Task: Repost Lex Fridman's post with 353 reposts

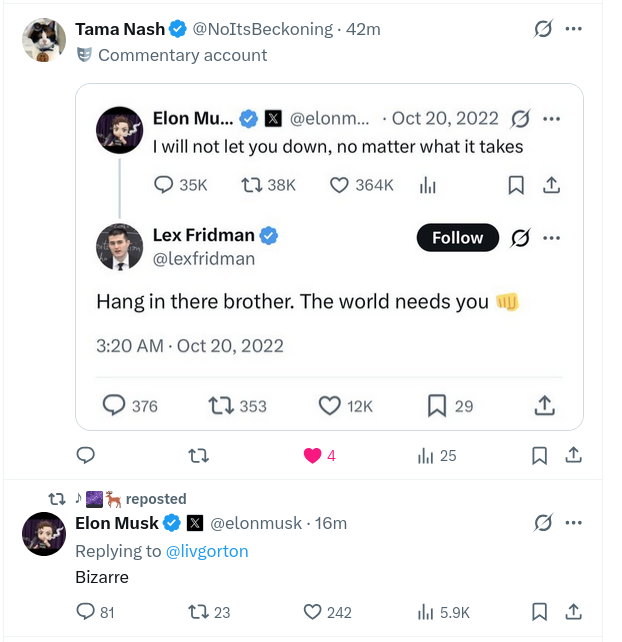Action: point(220,405)
